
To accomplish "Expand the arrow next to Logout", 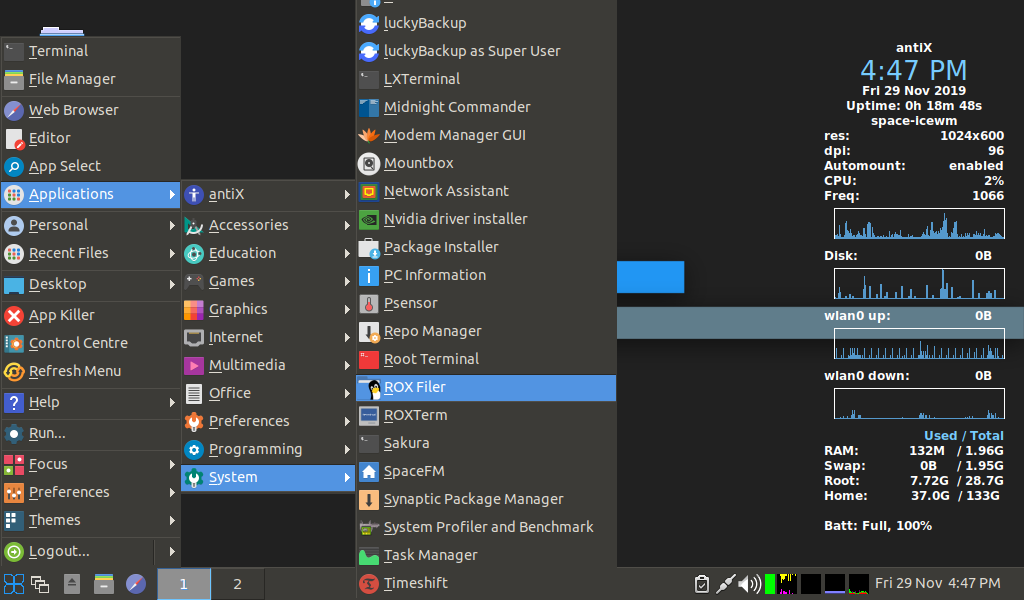I will (172, 552).
